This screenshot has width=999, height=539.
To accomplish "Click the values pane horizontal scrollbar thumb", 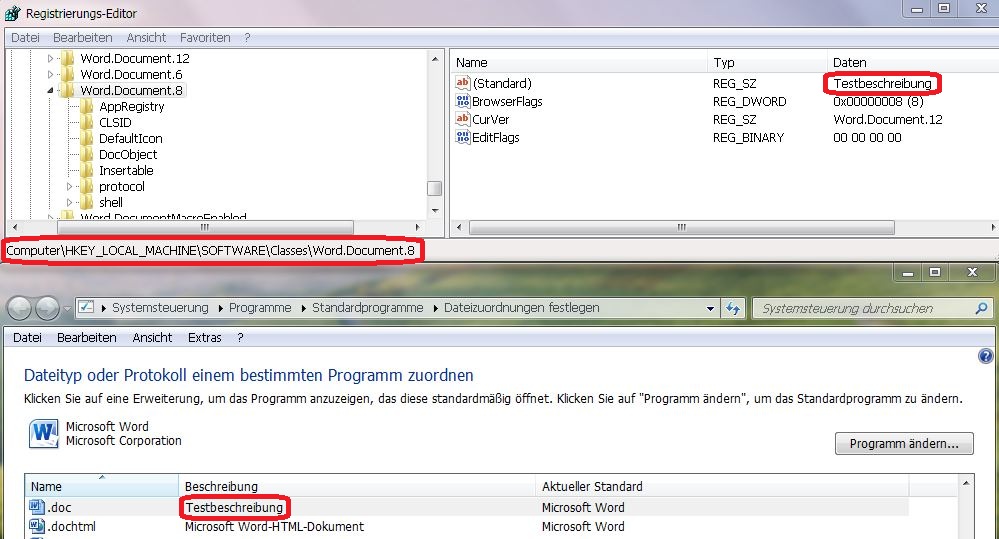I will click(682, 227).
